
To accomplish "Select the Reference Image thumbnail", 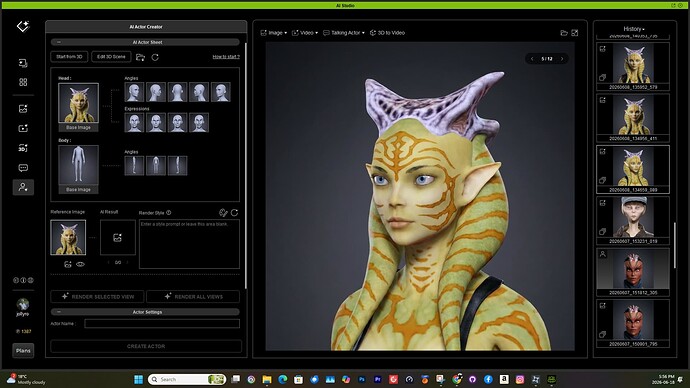I will point(68,238).
